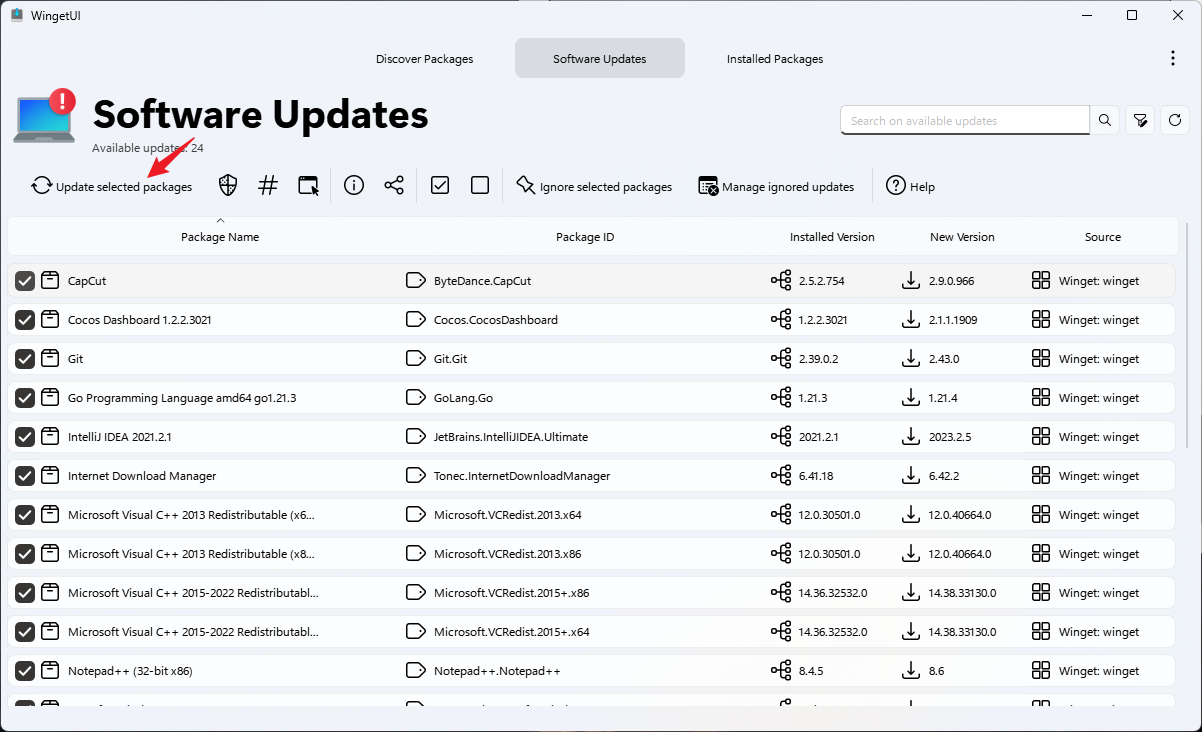This screenshot has height=732, width=1202.
Task: Click the interactive update window icon
Action: [308, 186]
